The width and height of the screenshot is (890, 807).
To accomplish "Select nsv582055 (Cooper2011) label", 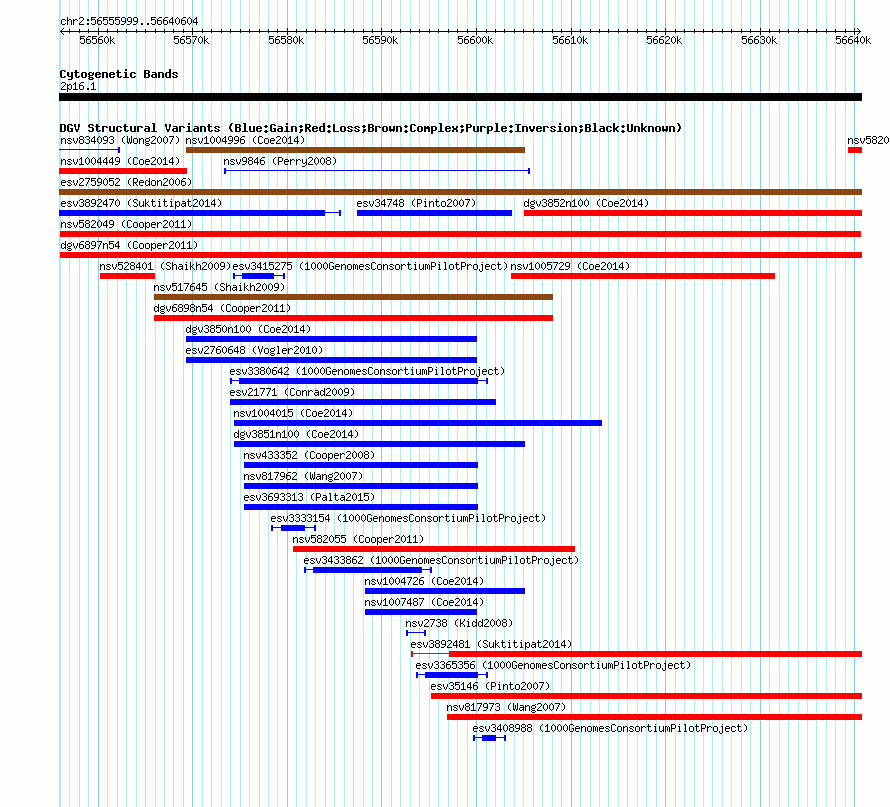I will (358, 539).
